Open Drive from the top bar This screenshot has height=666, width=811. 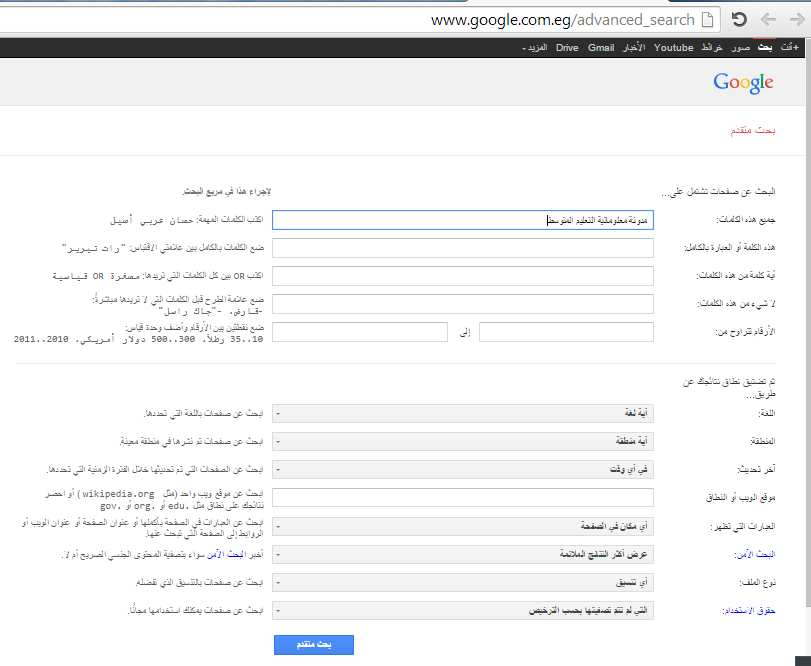(567, 48)
